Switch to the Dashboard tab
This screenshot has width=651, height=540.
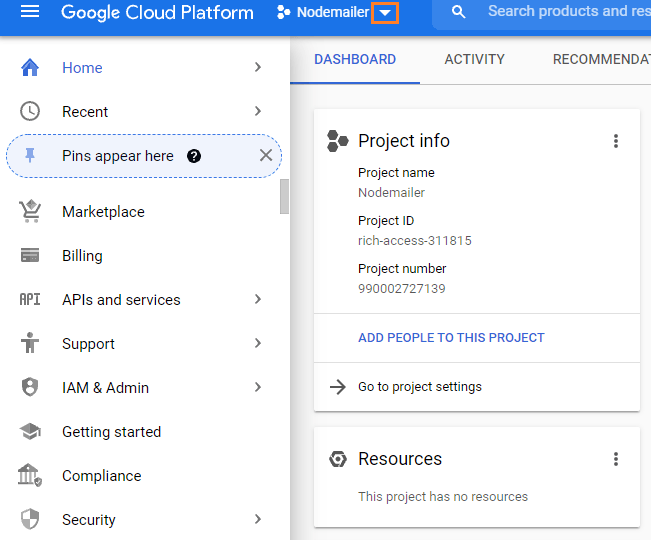click(x=355, y=60)
